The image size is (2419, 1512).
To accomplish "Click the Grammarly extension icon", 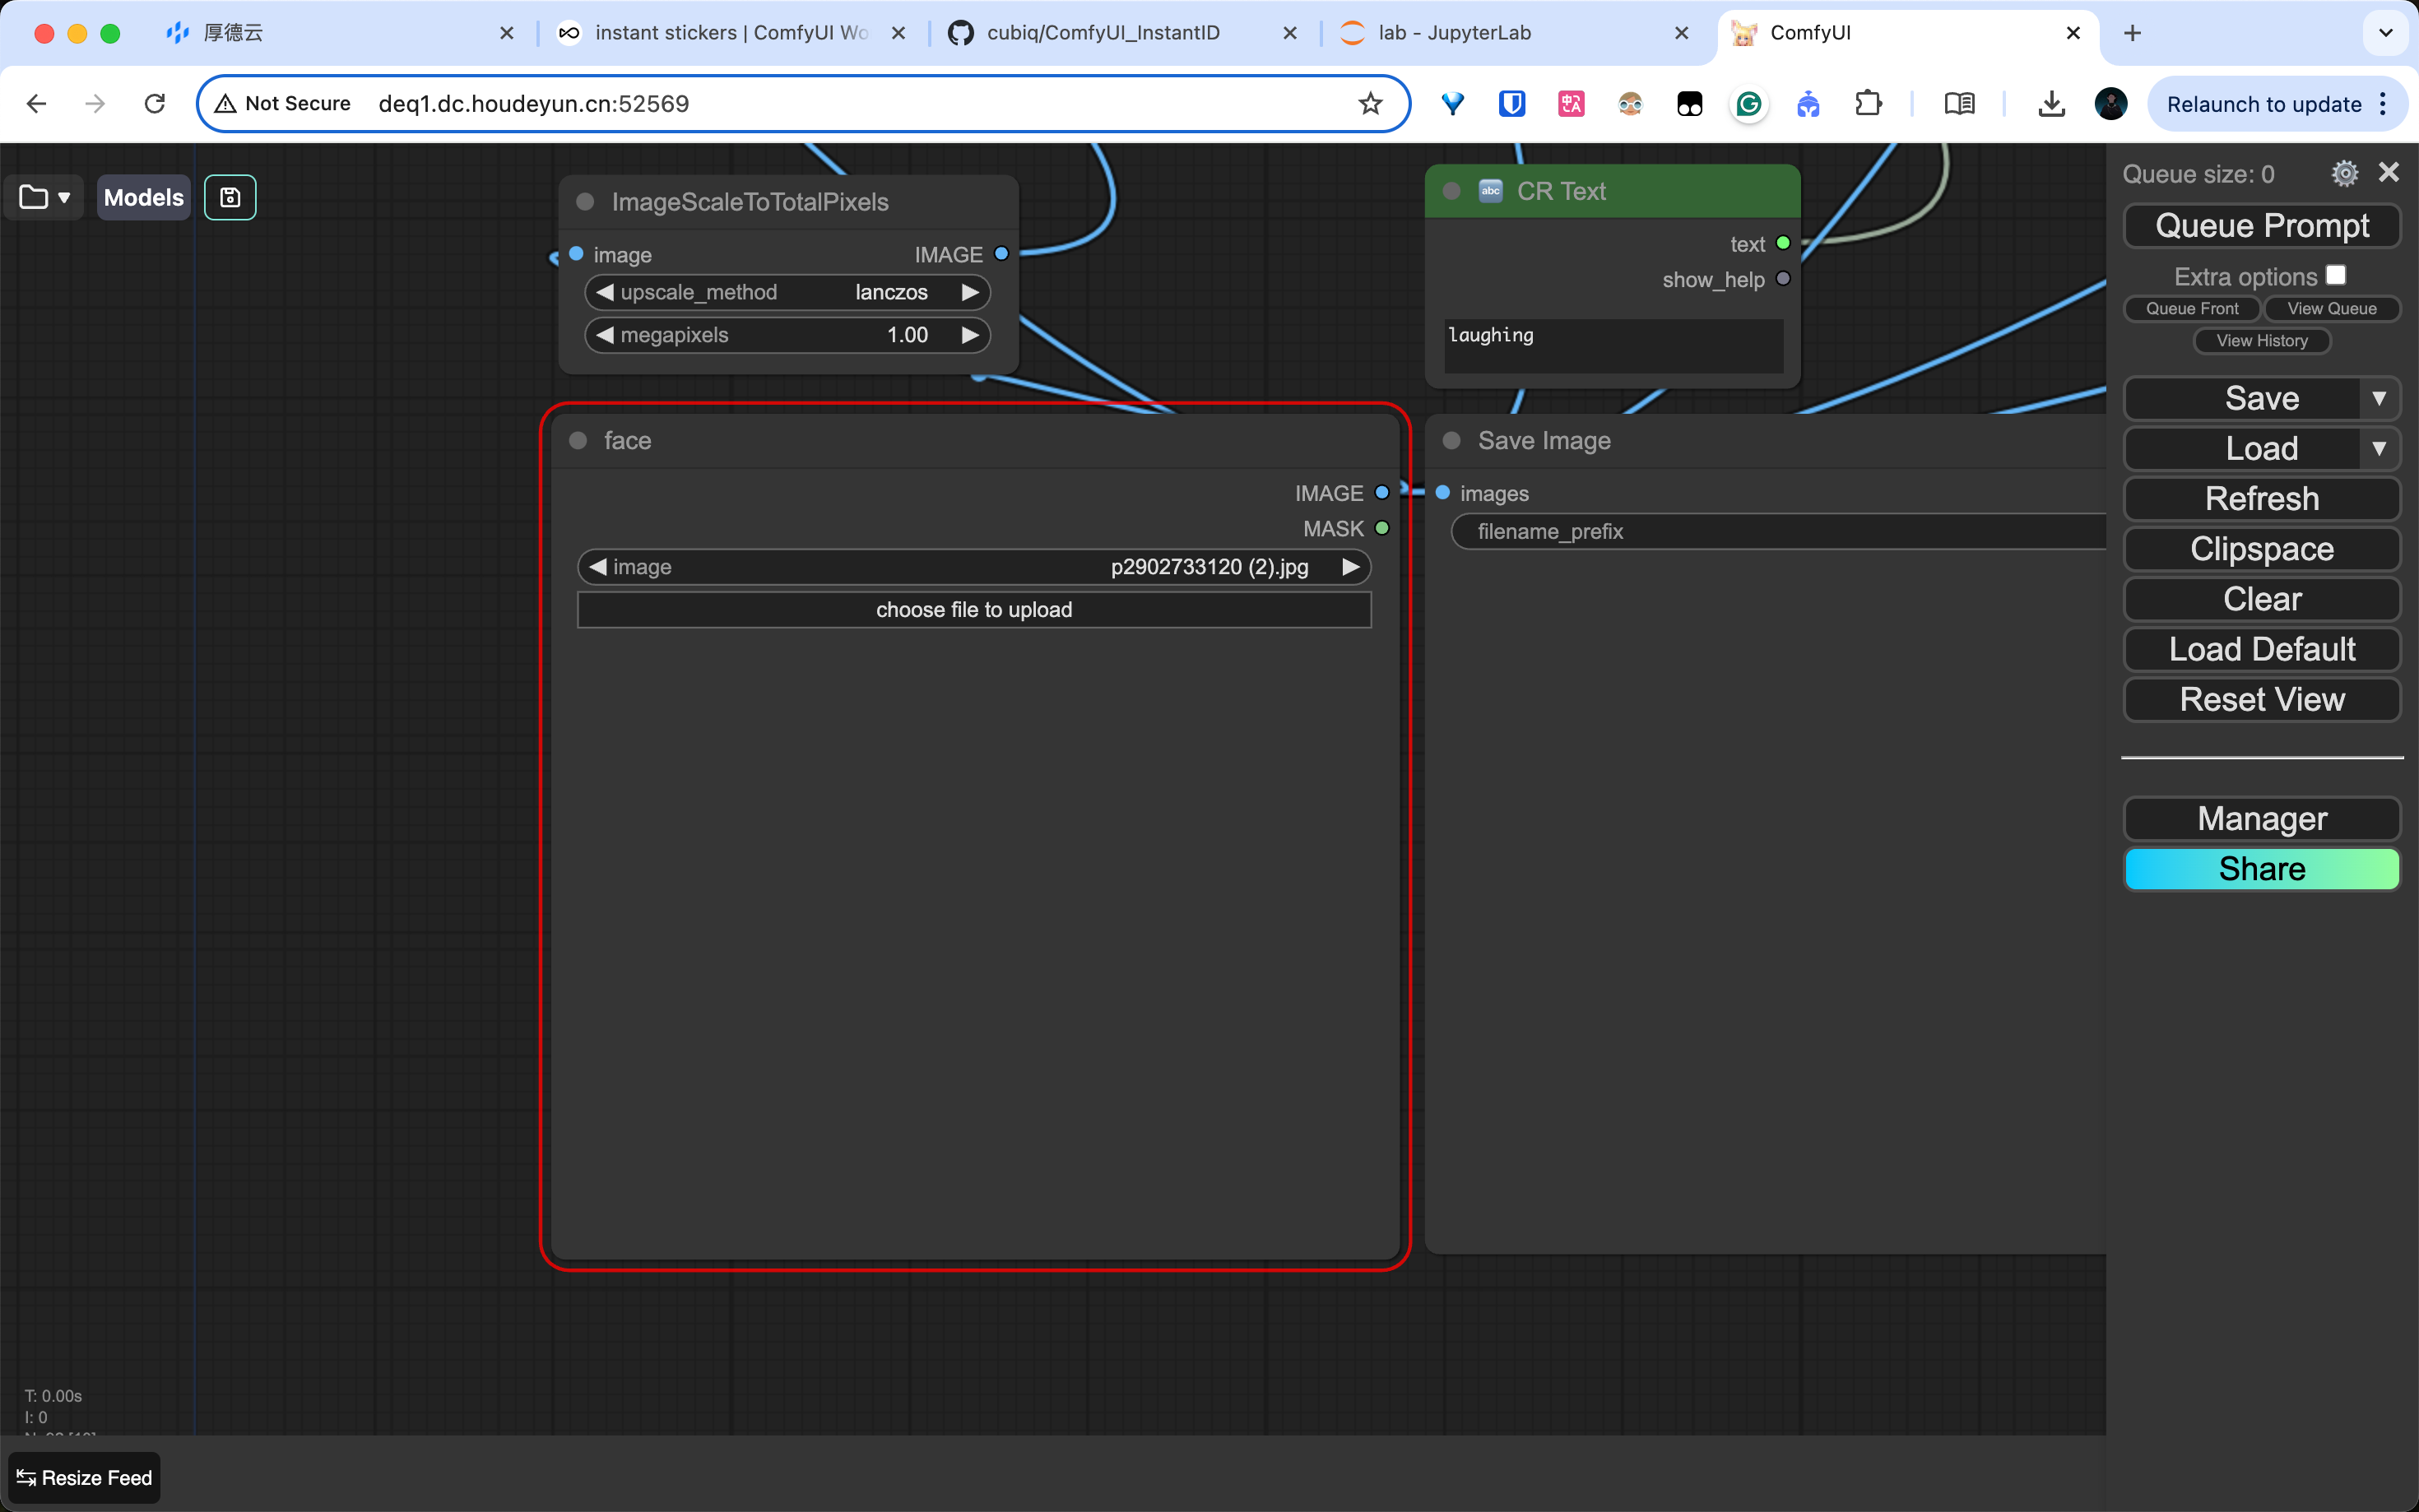I will click(1748, 103).
